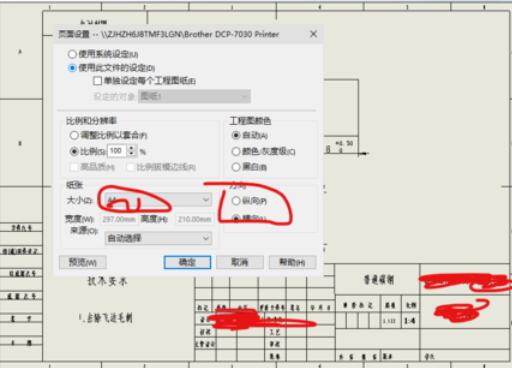Click the scale value field showing 100
The width and height of the screenshot is (512, 368).
(x=117, y=151)
